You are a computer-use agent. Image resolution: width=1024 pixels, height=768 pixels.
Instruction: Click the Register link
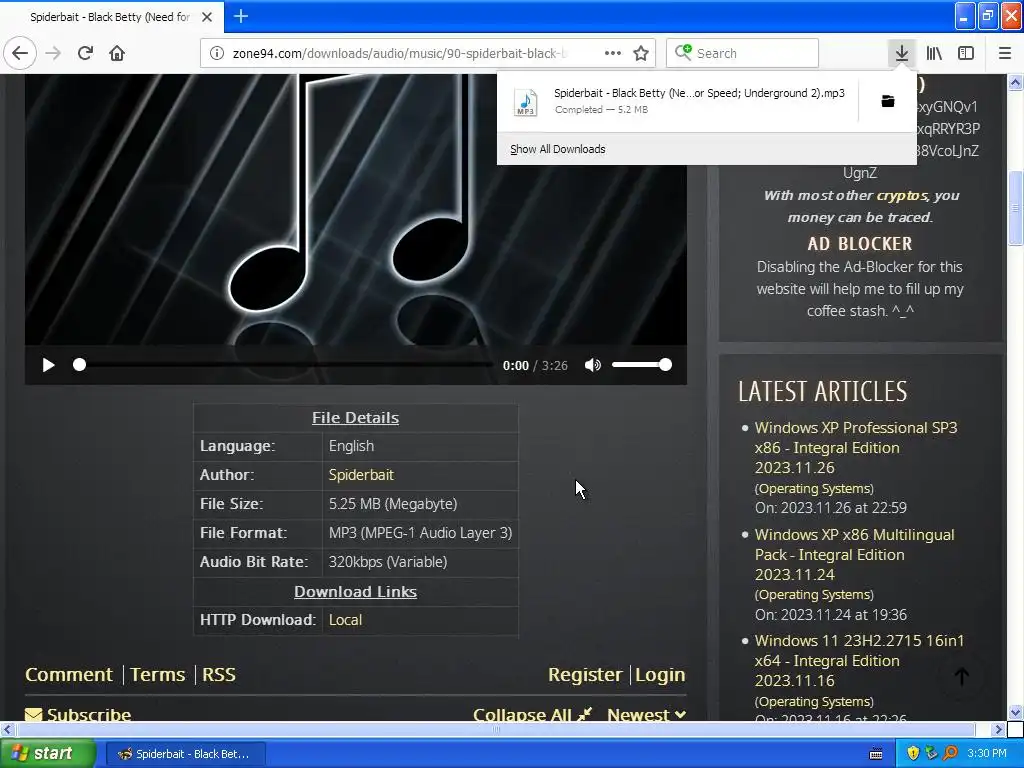585,675
